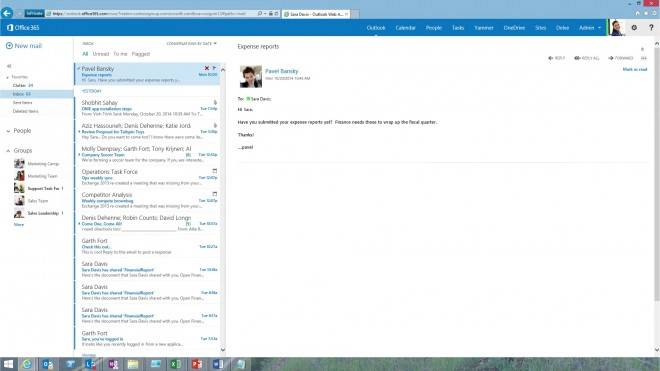Select the Clutter folder

23,85
